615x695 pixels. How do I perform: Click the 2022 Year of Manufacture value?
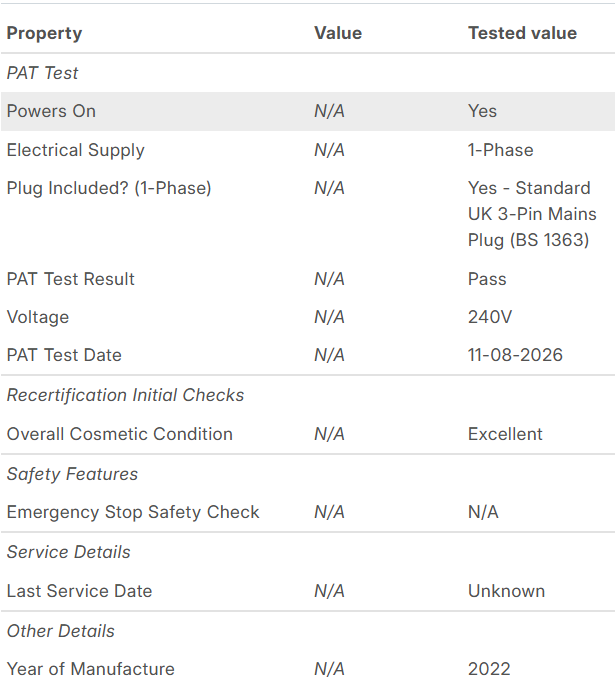tap(489, 669)
